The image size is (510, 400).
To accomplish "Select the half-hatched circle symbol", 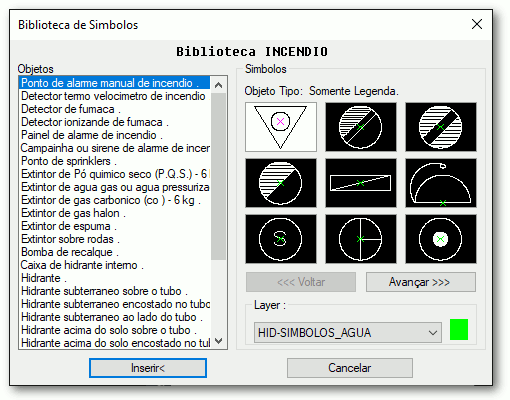I will (281, 183).
